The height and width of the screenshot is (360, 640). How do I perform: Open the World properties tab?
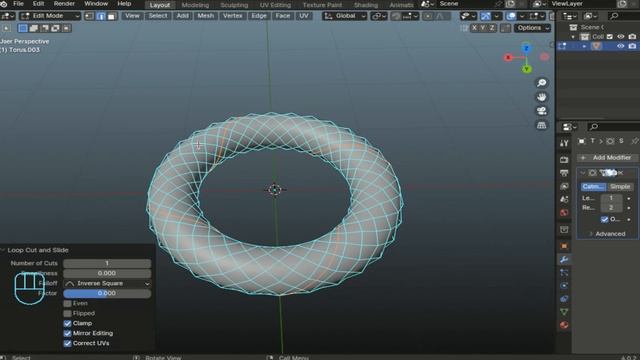[564, 213]
